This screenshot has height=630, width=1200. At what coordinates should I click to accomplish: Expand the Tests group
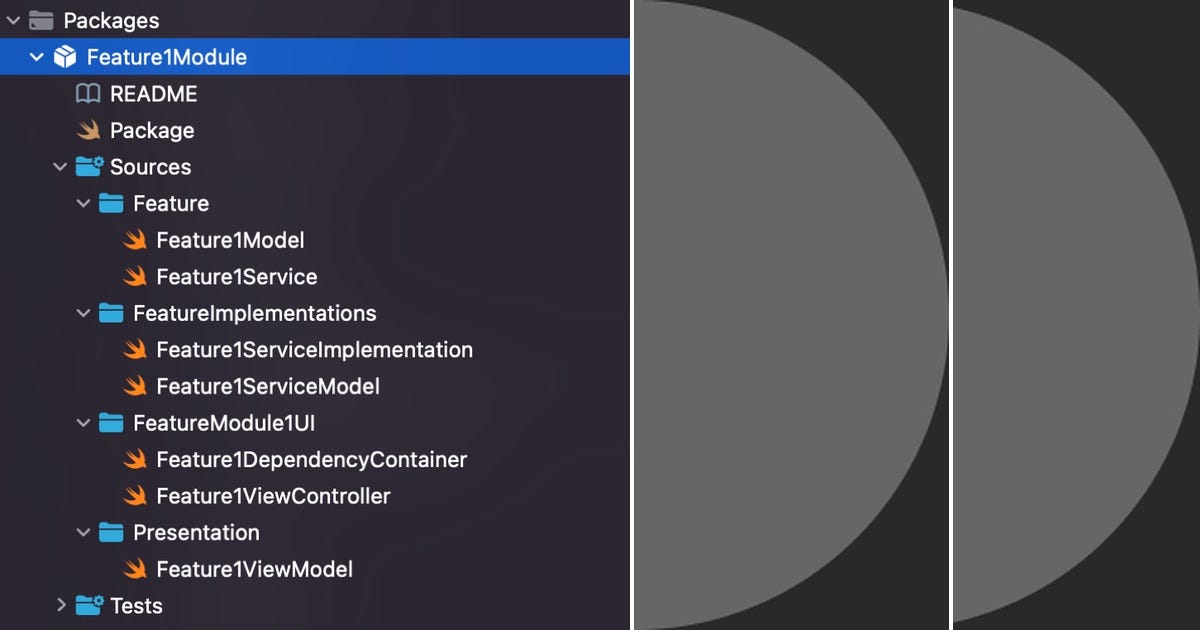coord(61,605)
